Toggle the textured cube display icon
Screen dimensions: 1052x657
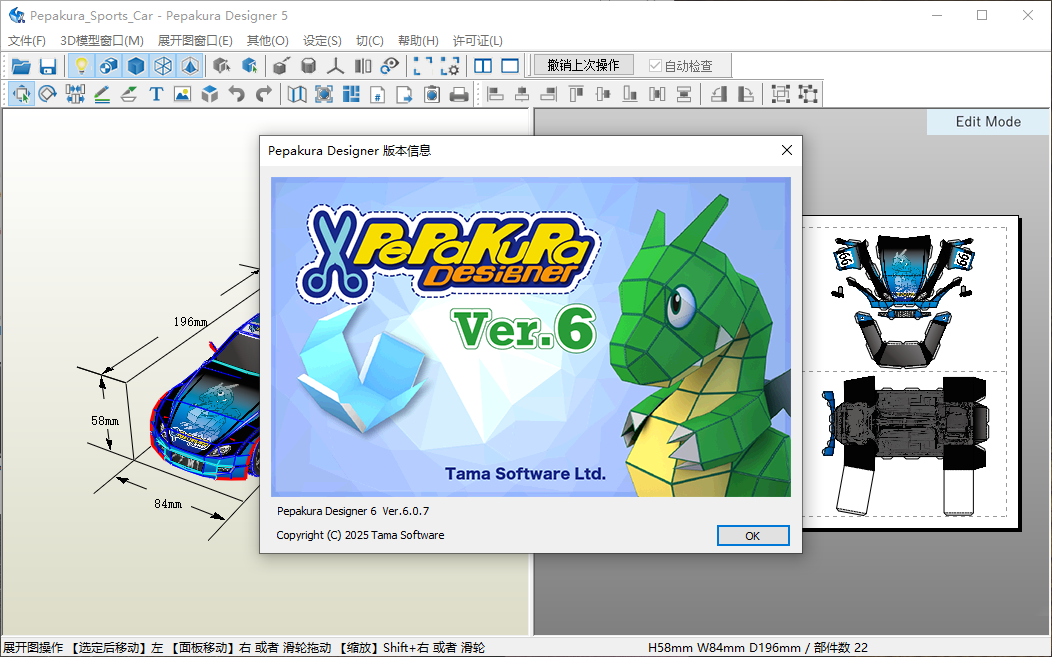pyautogui.click(x=109, y=66)
